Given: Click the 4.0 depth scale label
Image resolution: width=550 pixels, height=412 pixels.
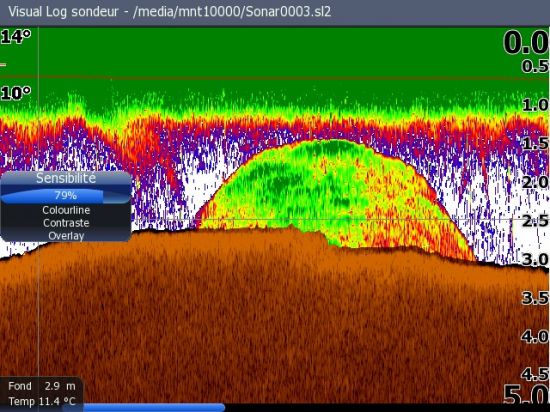Looking at the screenshot, I should [x=535, y=337].
